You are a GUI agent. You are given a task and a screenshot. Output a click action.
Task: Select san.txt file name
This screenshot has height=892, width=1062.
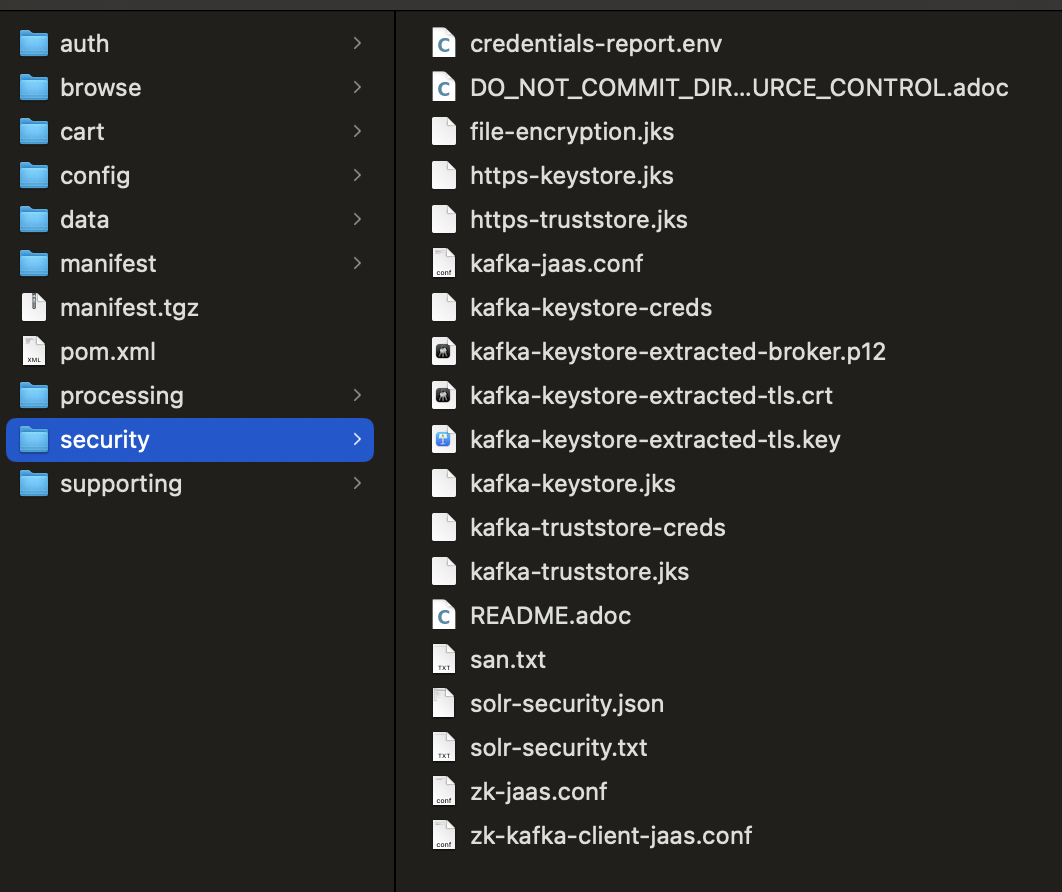coord(508,660)
